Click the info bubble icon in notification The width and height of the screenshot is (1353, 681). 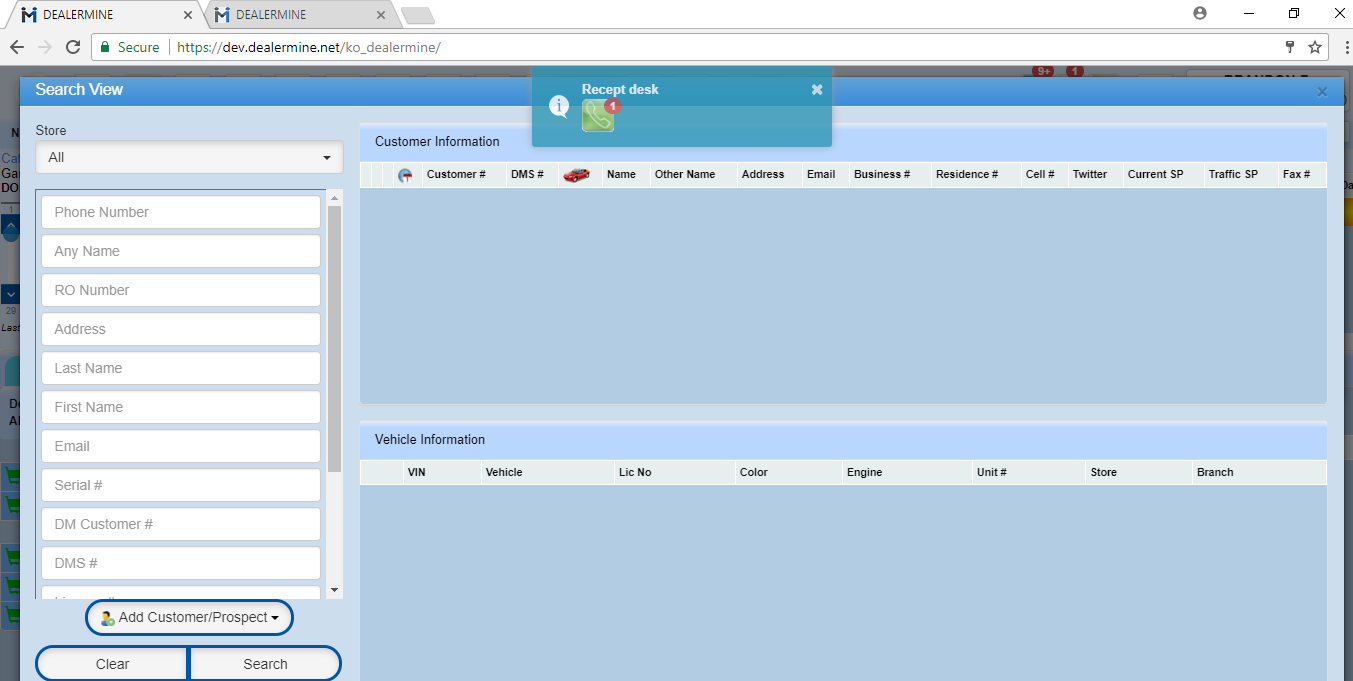pos(559,106)
